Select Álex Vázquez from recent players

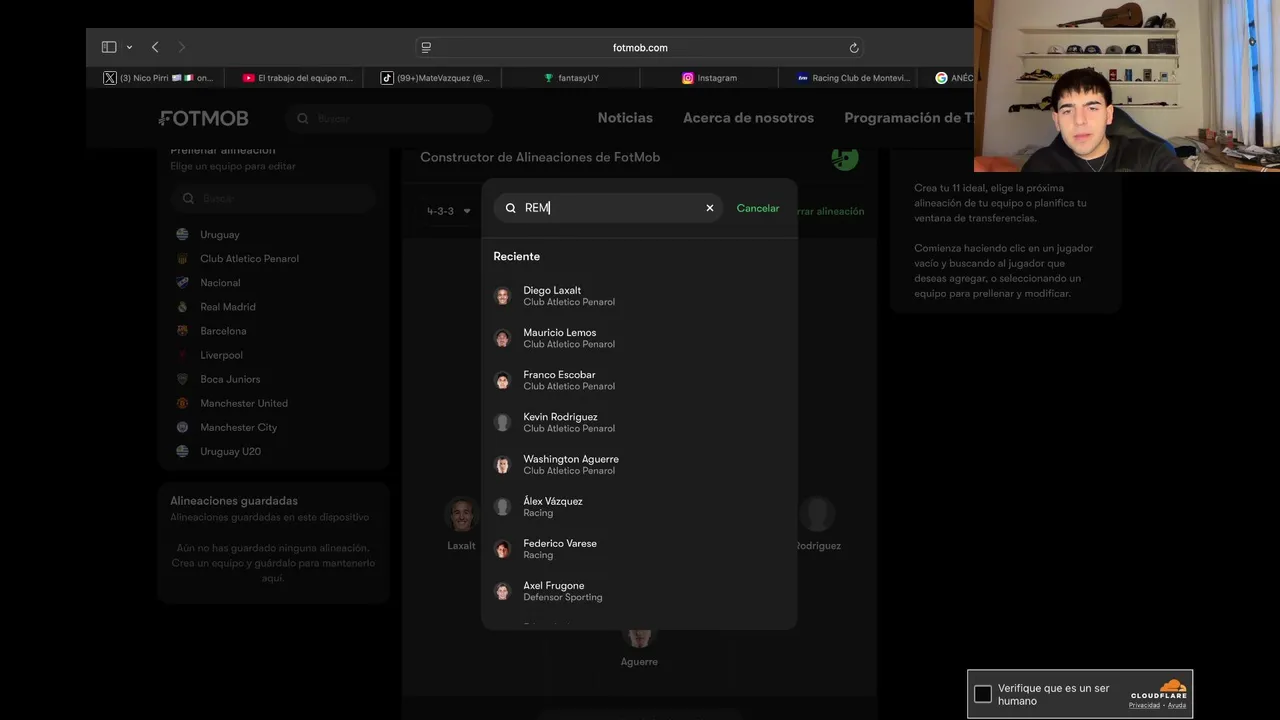point(639,506)
